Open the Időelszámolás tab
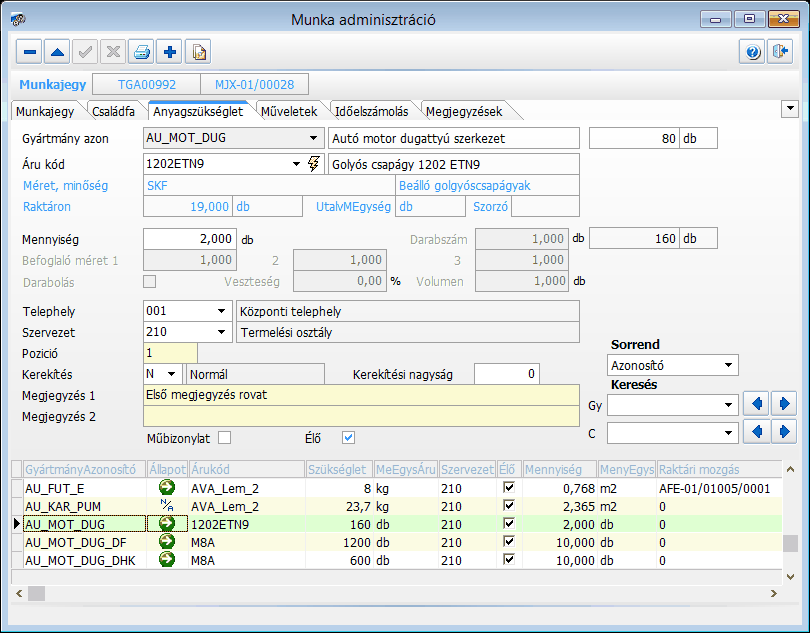The height and width of the screenshot is (633, 810). pos(371,111)
